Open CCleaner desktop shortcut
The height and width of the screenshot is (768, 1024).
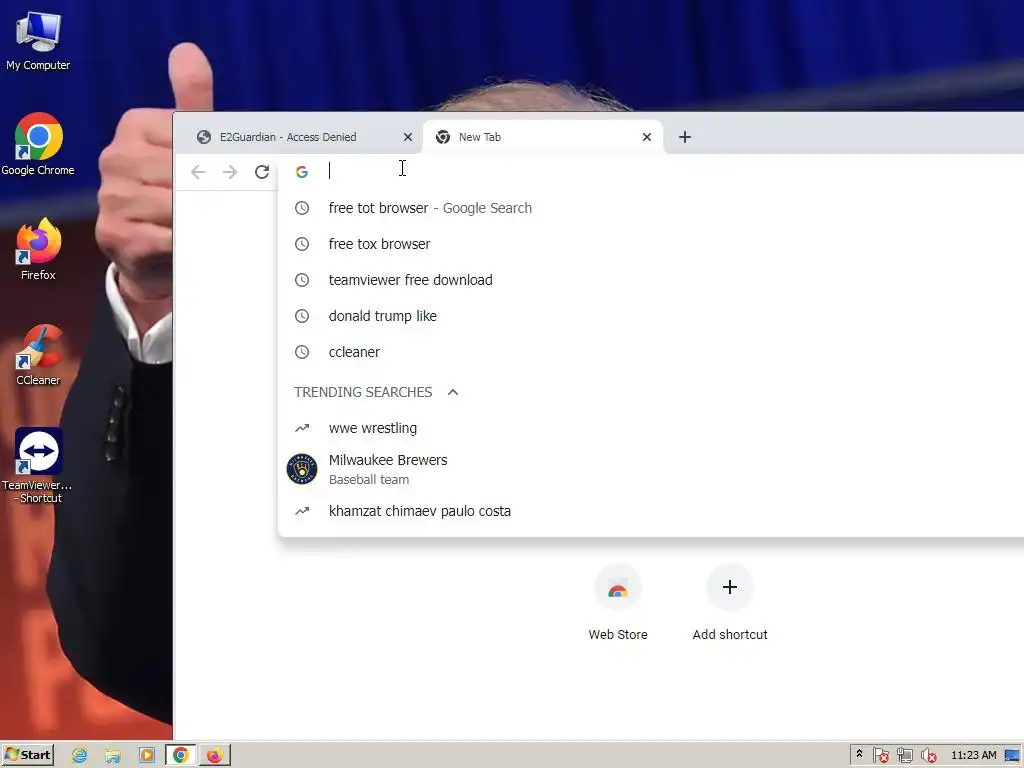(x=38, y=355)
